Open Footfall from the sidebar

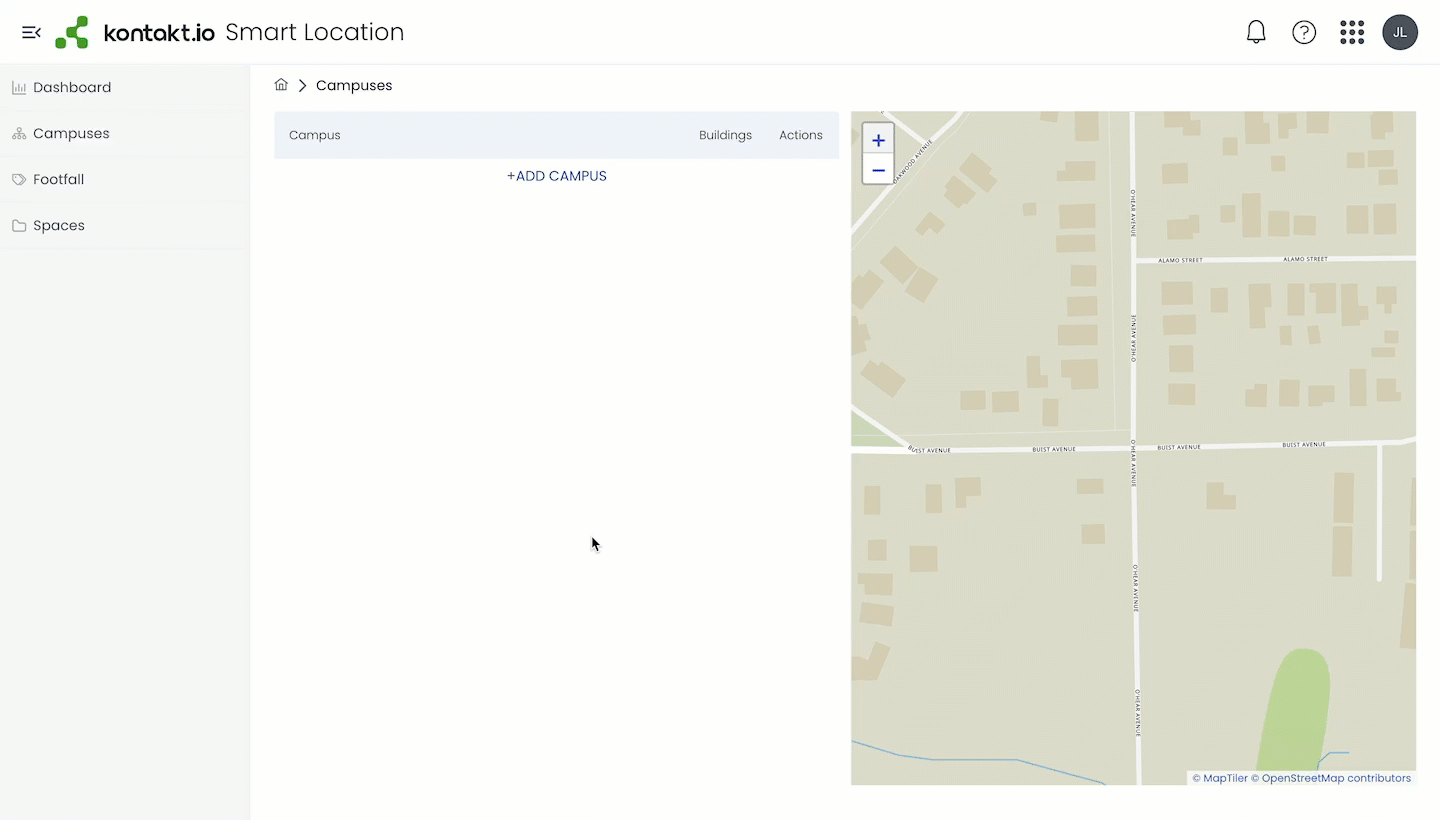(x=58, y=179)
